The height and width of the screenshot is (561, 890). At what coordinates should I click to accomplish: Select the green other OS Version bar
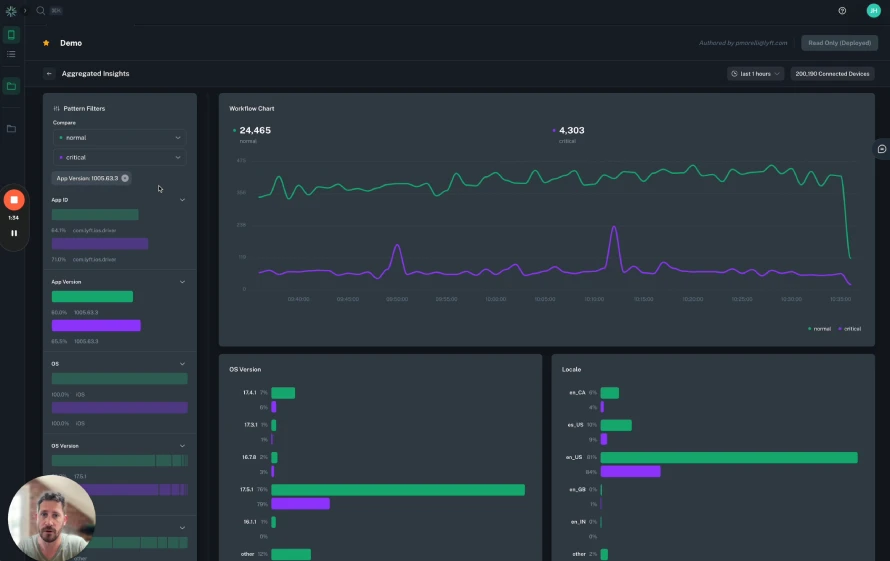[x=291, y=554]
